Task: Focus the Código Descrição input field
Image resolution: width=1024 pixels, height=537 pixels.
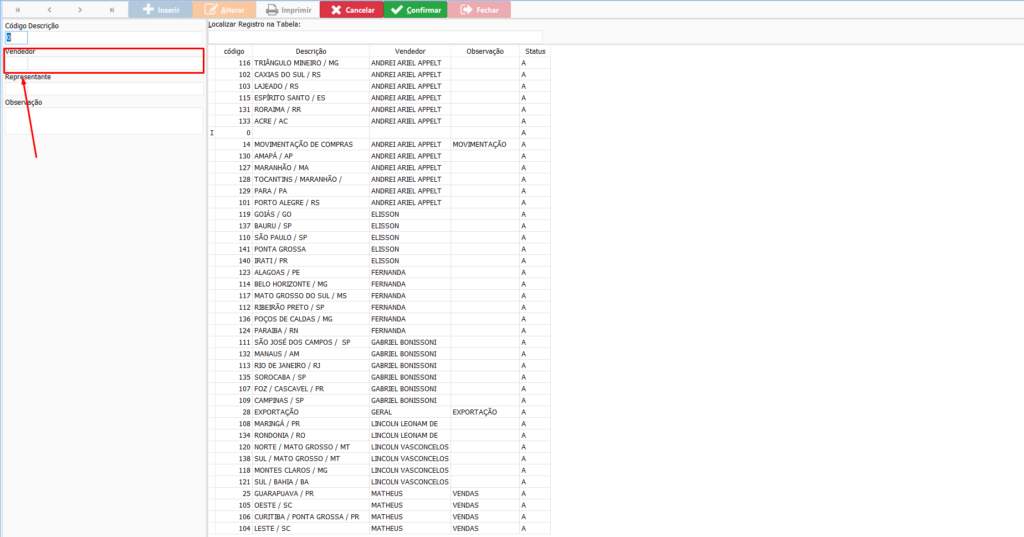Action: 17,38
